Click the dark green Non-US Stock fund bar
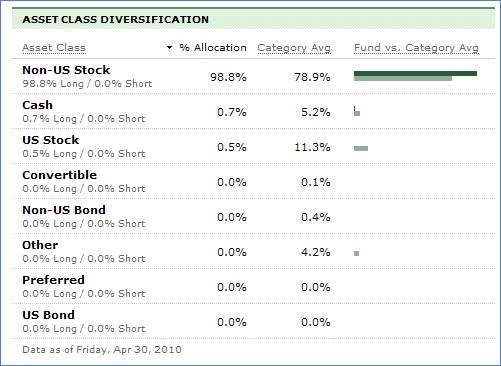Viewport: 501px width, 366px height. pyautogui.click(x=415, y=73)
